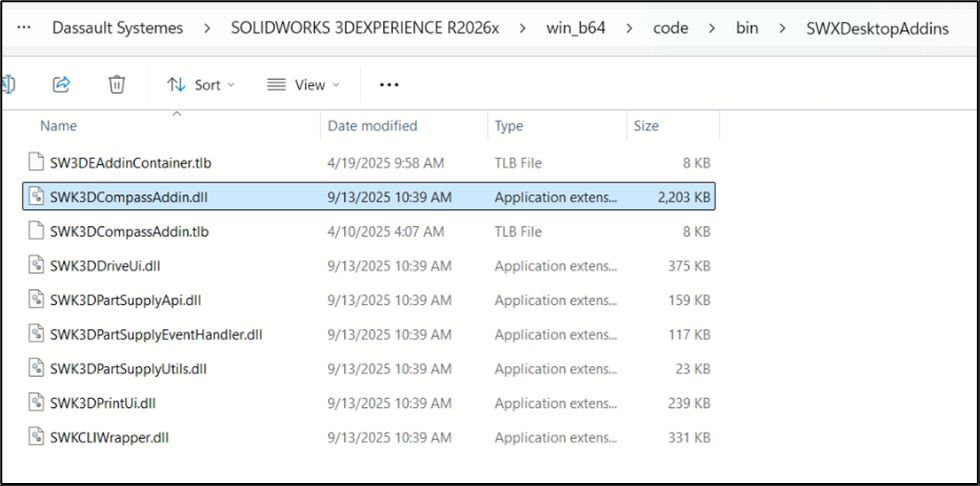Select file name SWK3DPartSupplyEventHandler.dll
The image size is (980, 486).
[156, 335]
